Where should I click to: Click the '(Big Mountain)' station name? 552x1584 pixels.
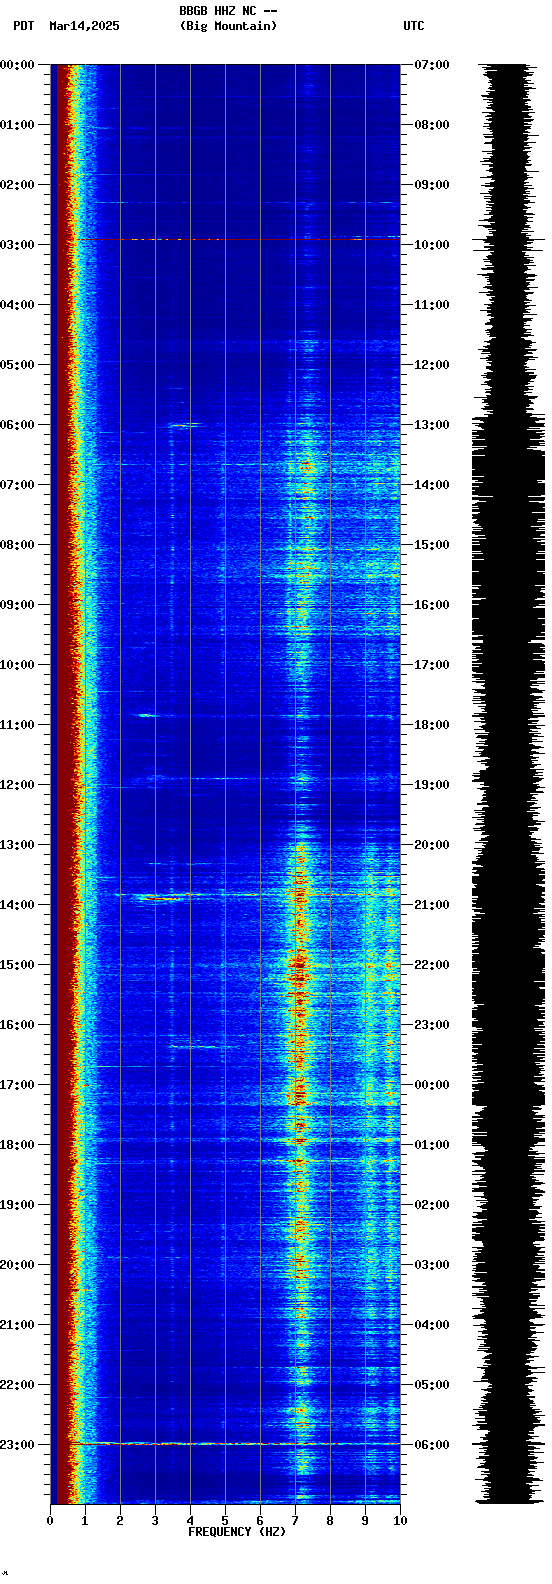pyautogui.click(x=228, y=26)
